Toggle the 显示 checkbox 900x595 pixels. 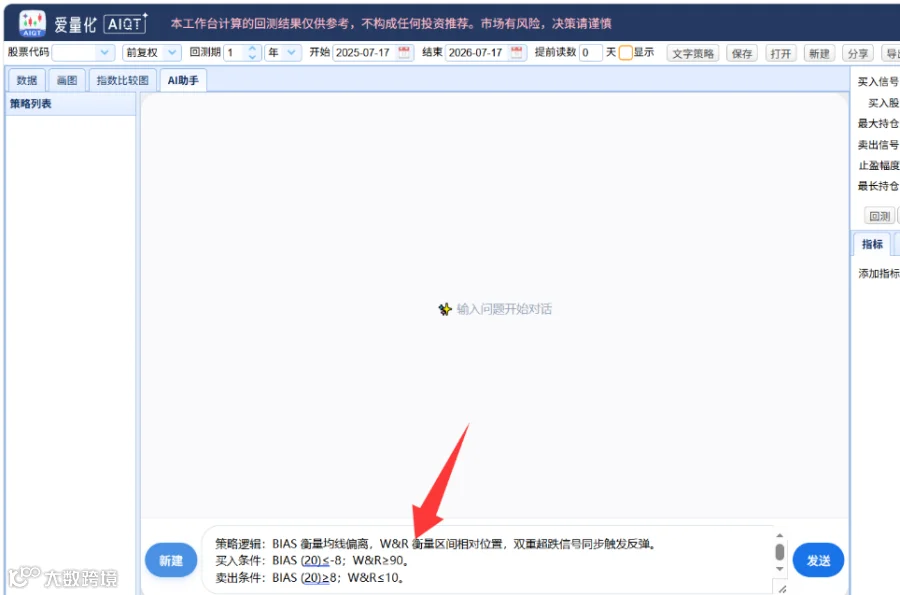click(626, 53)
